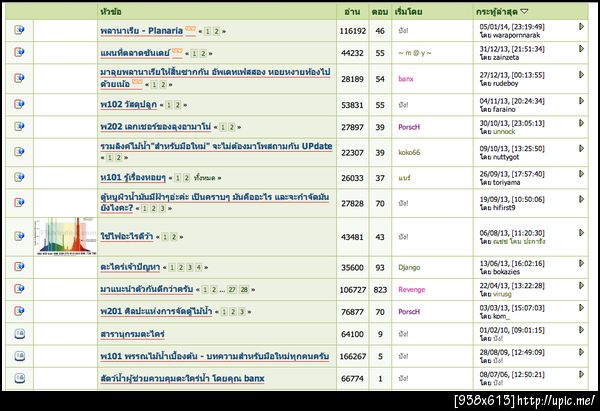Image resolution: width=600 pixels, height=411 pixels.
Task: Go to page 27 of Revenge's thread
Action: (x=232, y=290)
